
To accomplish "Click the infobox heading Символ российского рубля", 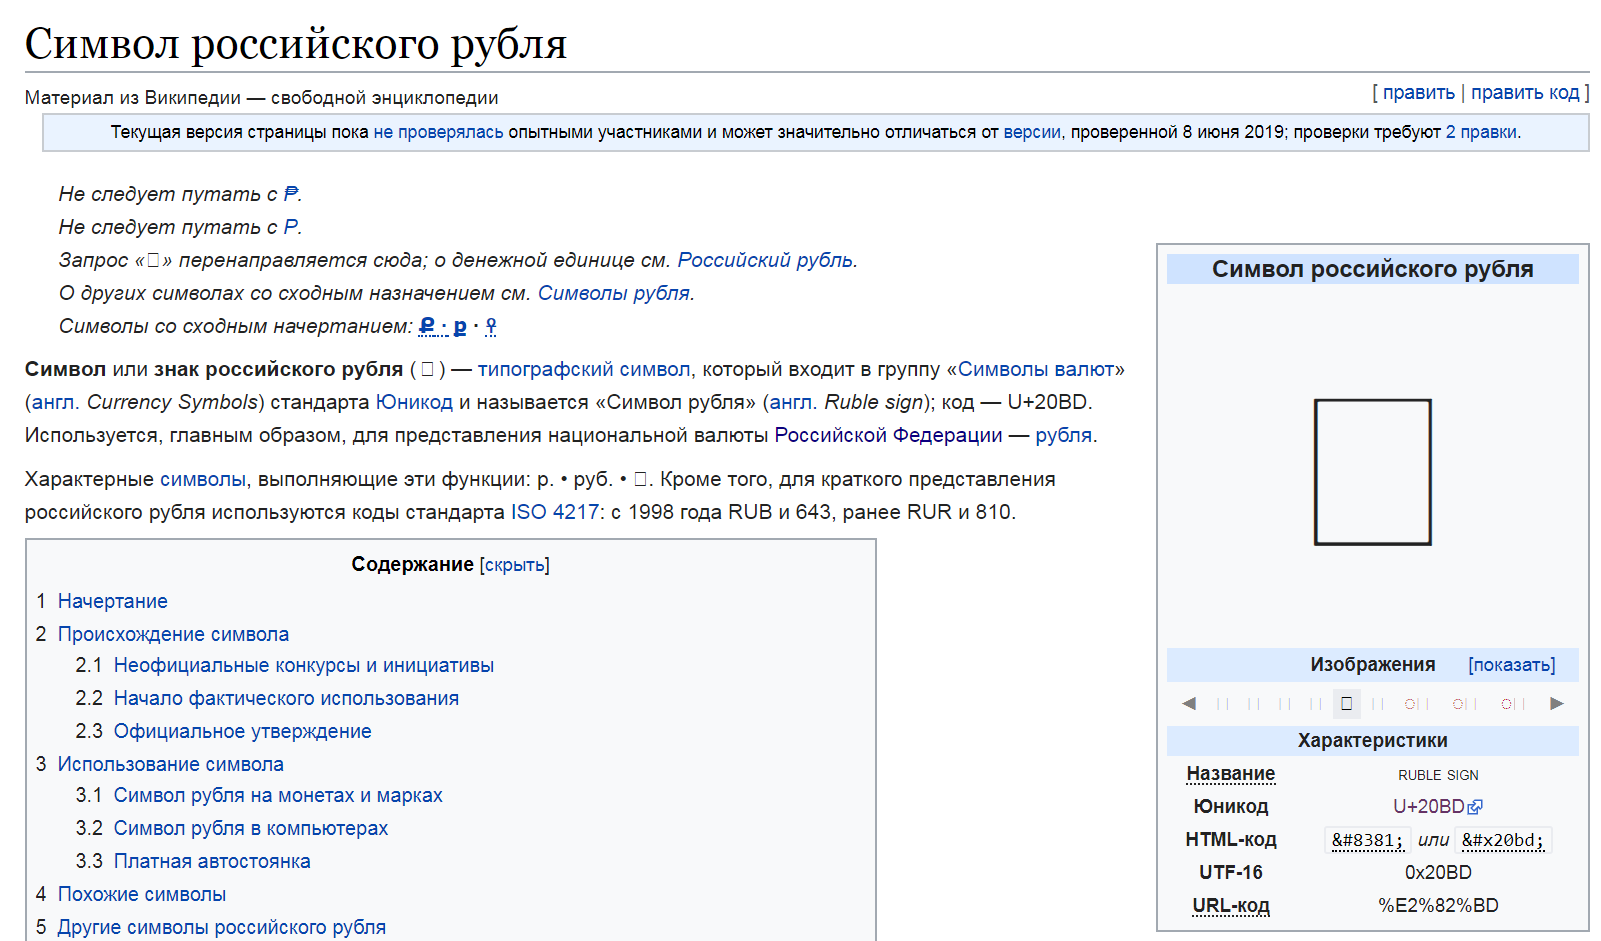I will (x=1373, y=269).
